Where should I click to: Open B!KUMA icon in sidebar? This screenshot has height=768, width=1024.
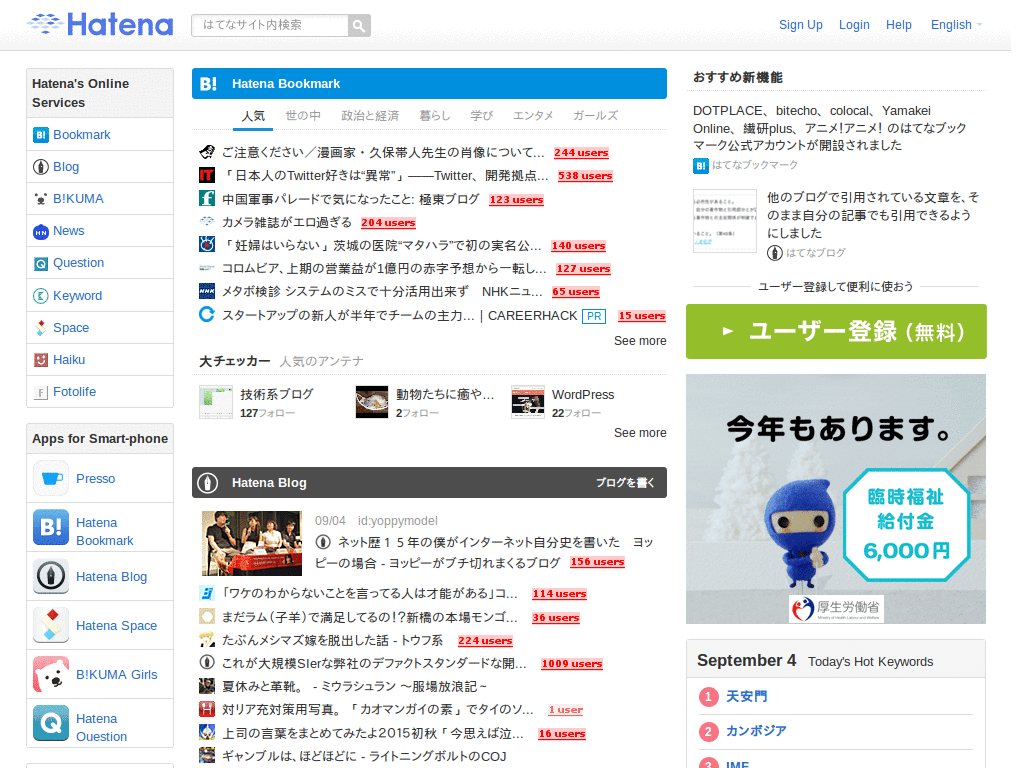[x=40, y=199]
